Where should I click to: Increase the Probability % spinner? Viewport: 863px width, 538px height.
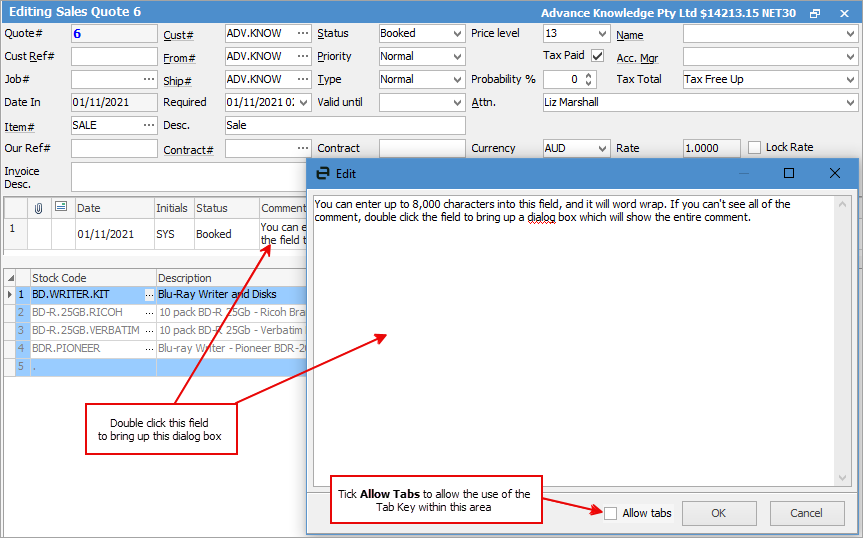pyautogui.click(x=588, y=76)
